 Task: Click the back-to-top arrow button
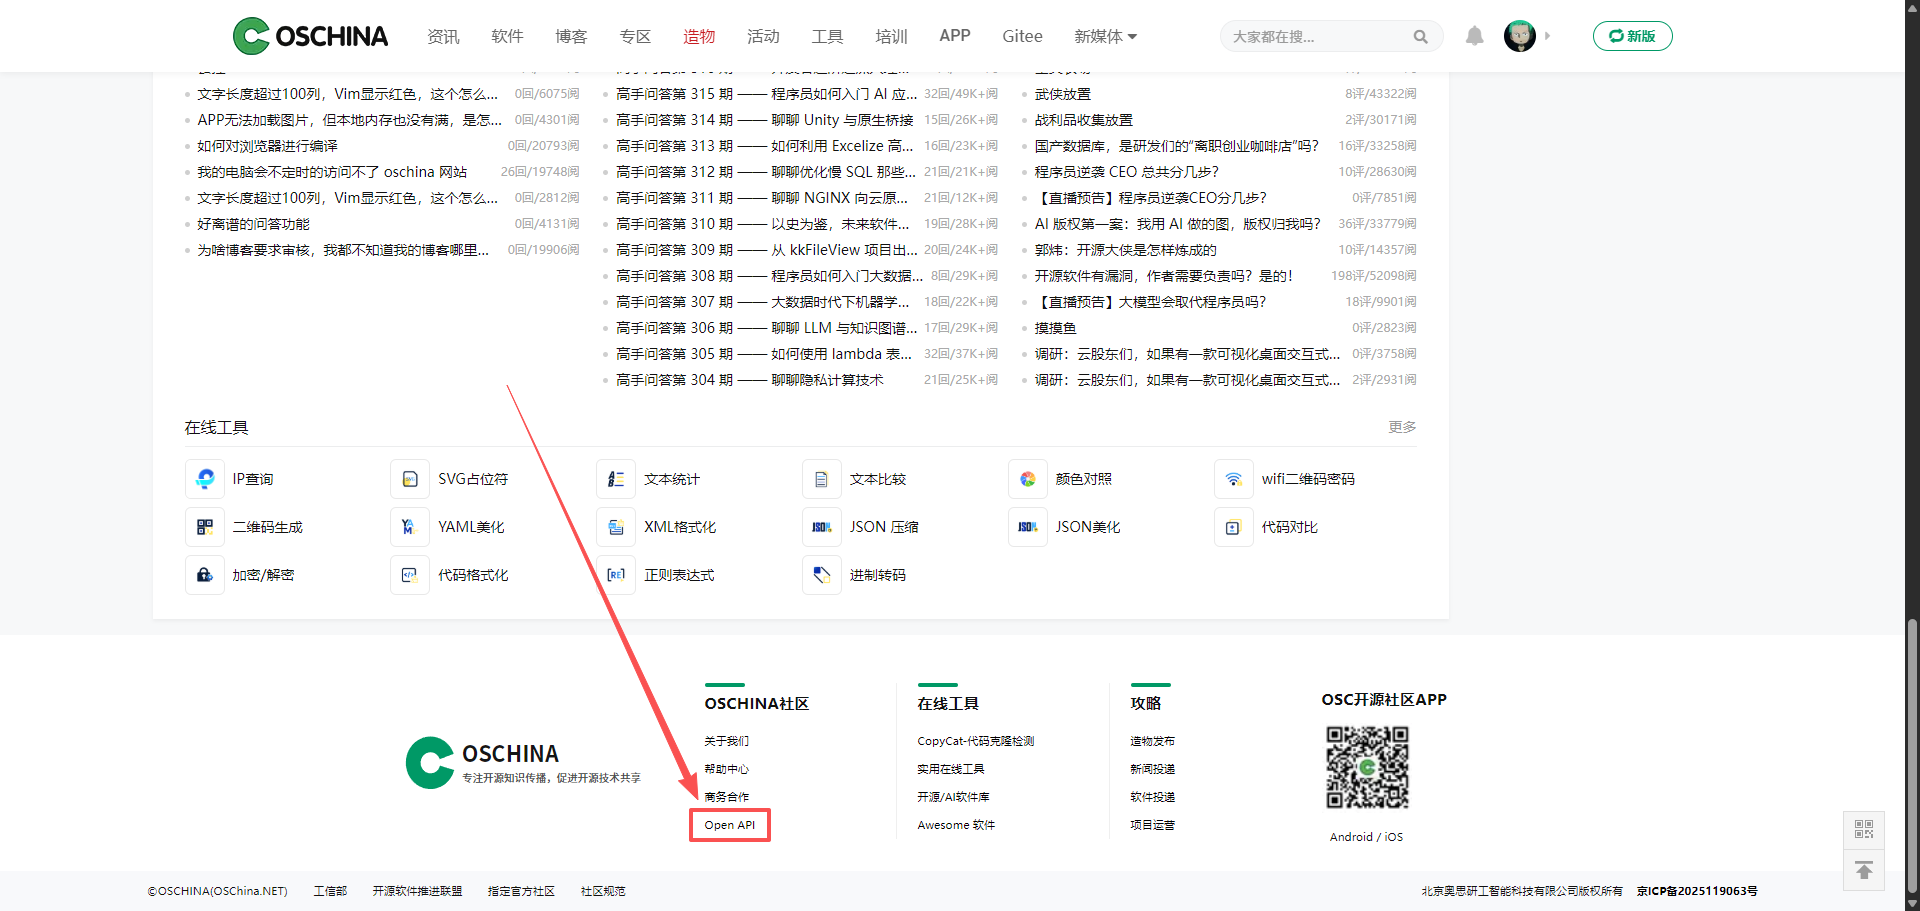(x=1863, y=870)
